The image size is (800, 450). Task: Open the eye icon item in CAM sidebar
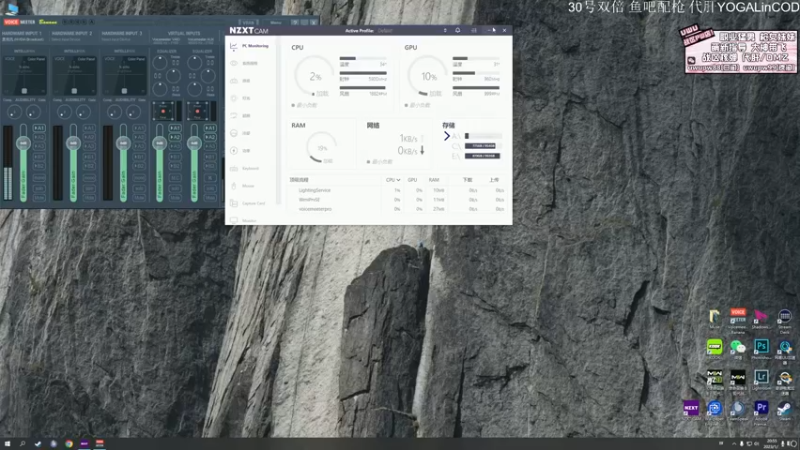[234, 63]
